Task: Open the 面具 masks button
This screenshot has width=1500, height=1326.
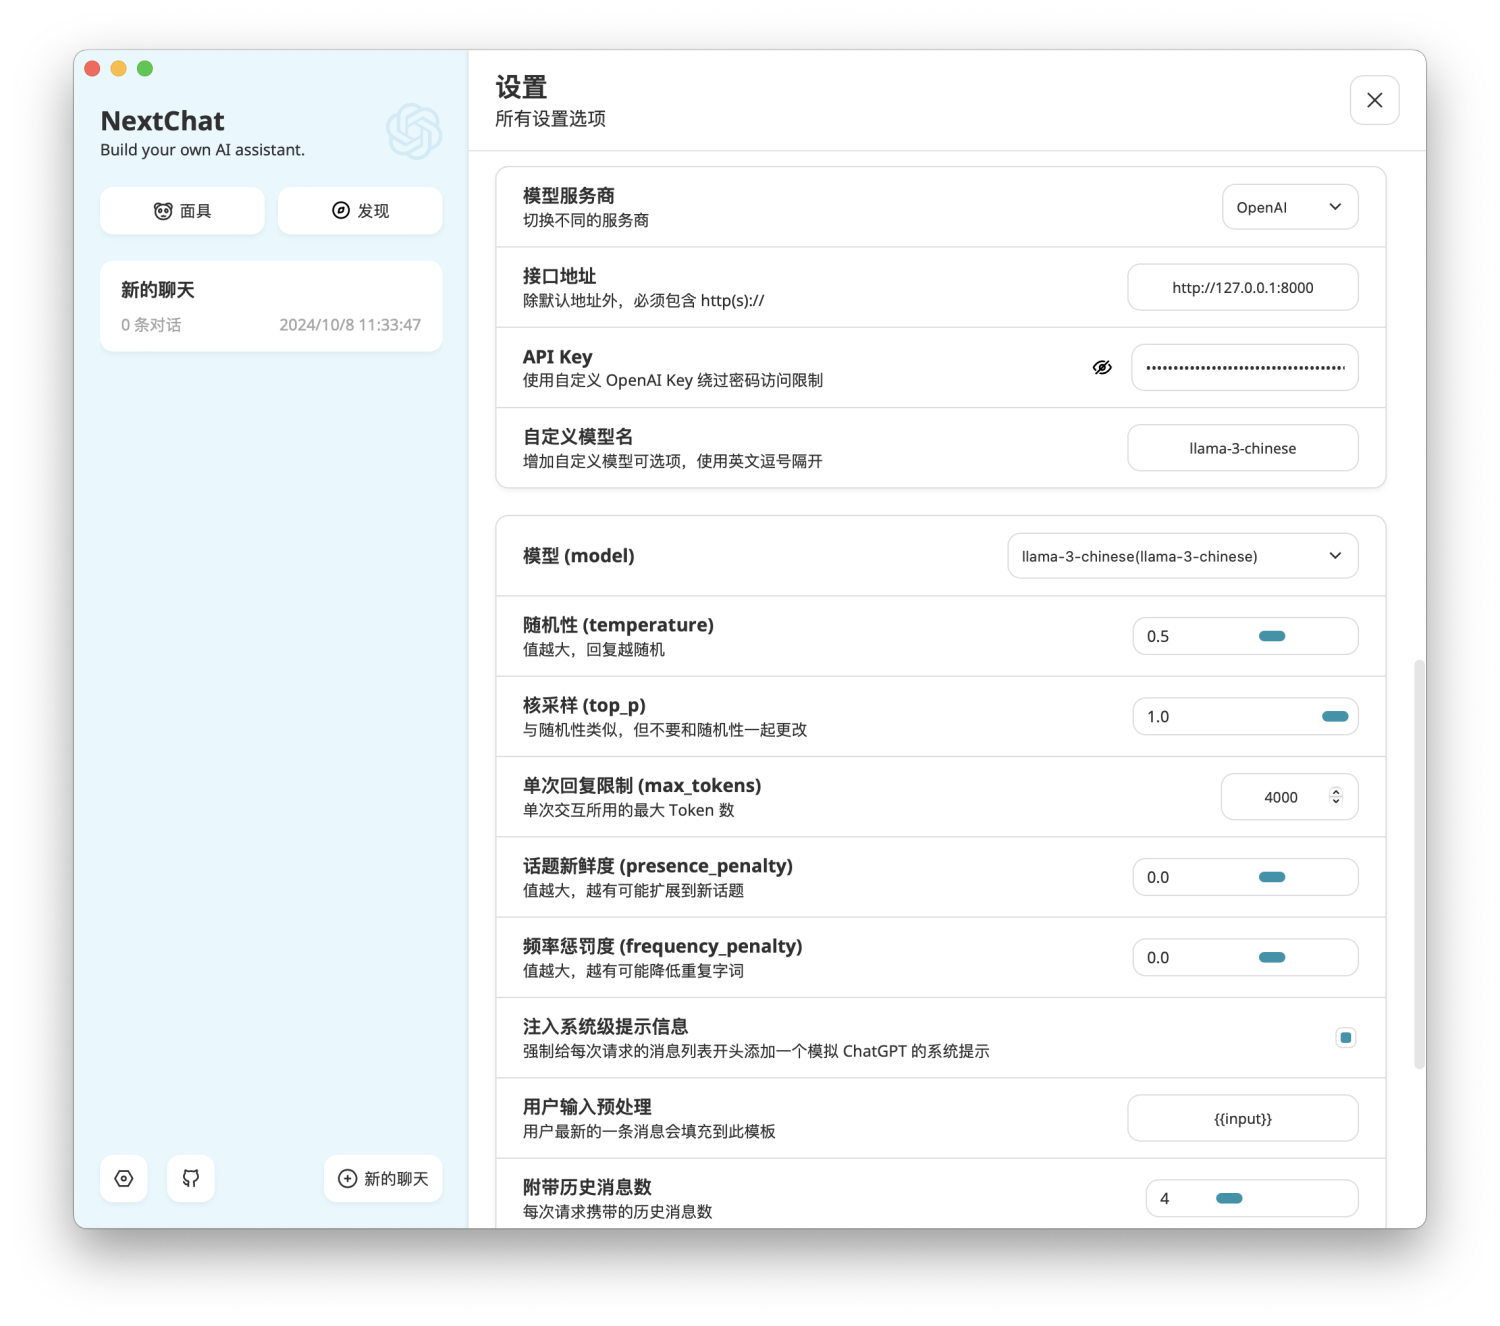Action: pyautogui.click(x=182, y=211)
